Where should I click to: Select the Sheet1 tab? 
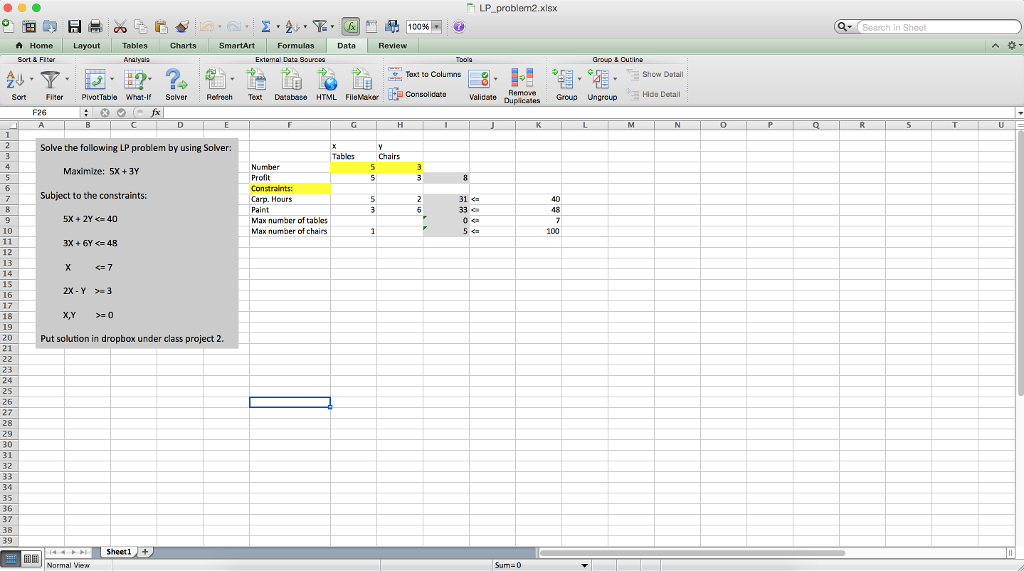click(118, 552)
